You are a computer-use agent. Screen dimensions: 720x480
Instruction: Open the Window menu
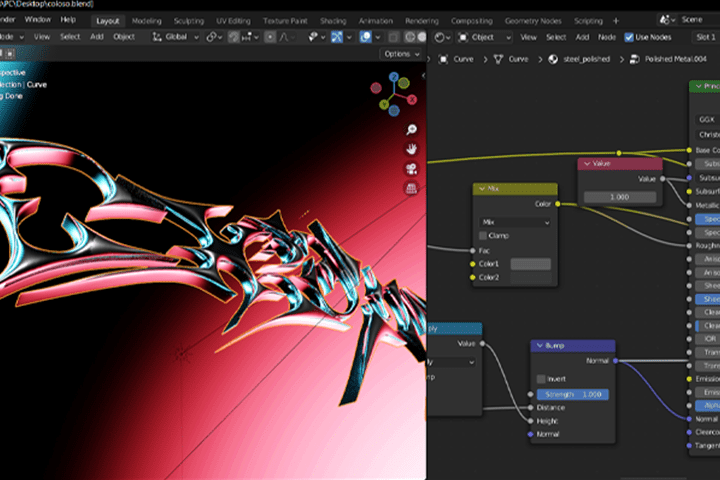pos(38,19)
